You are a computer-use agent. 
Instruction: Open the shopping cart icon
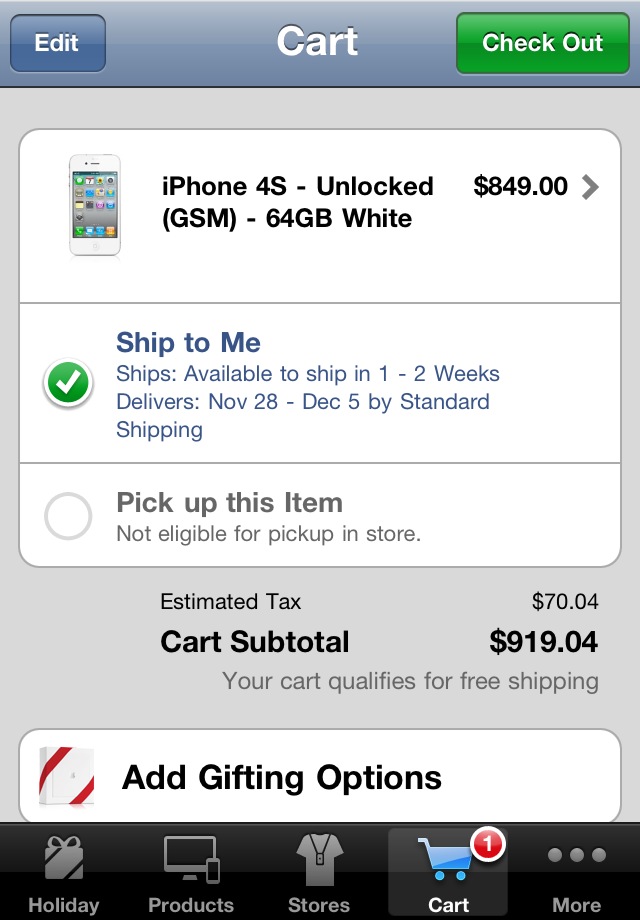point(442,860)
